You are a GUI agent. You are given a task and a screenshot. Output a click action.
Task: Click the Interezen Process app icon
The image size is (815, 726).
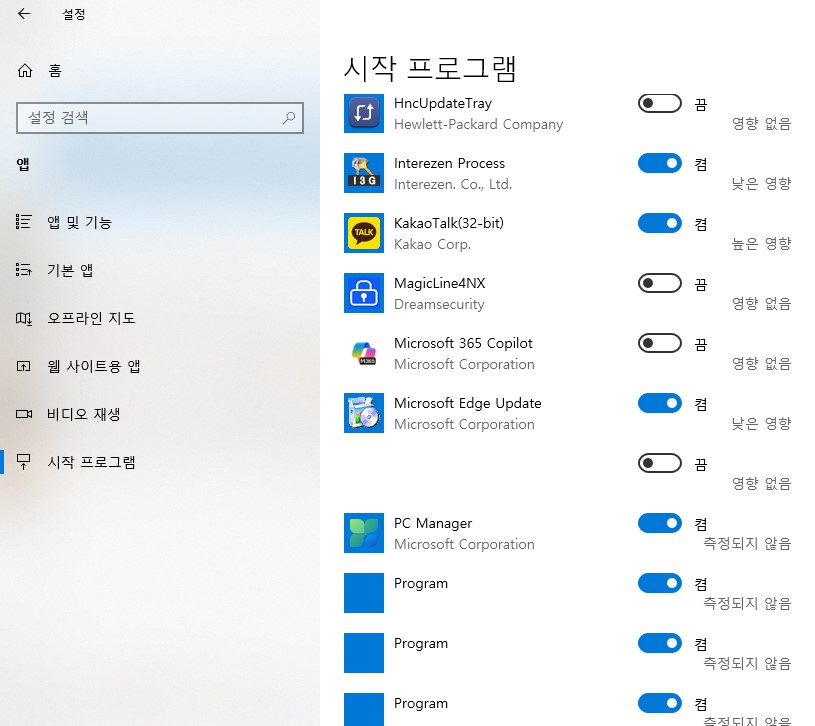(363, 173)
